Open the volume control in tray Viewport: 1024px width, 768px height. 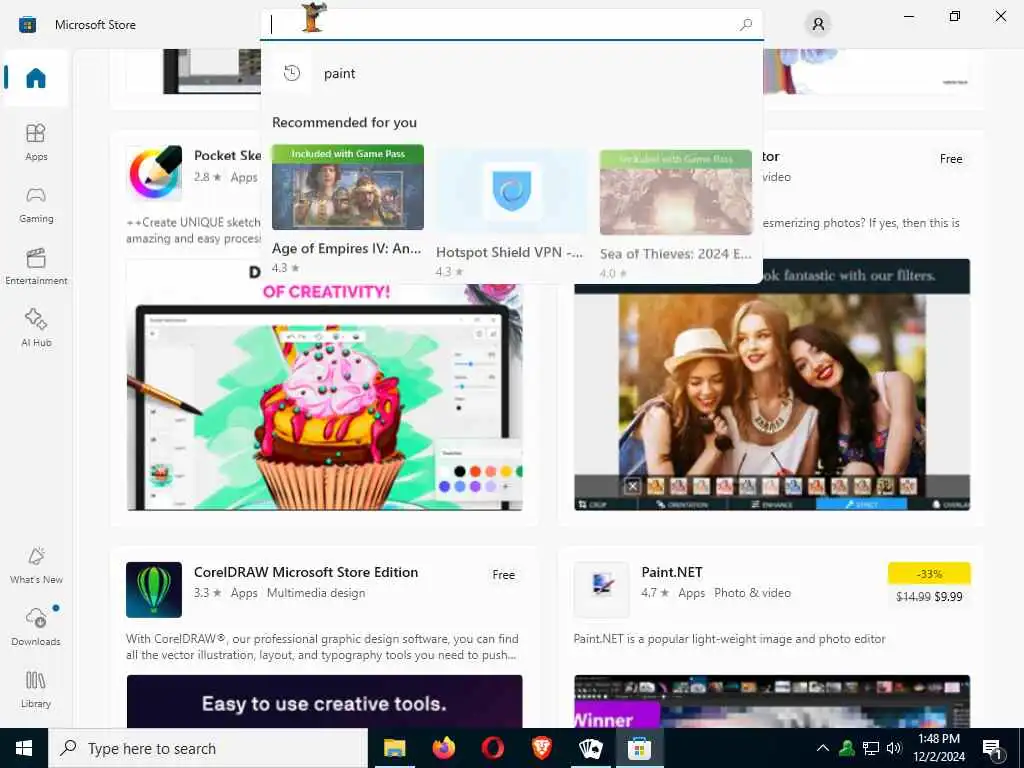coord(894,748)
